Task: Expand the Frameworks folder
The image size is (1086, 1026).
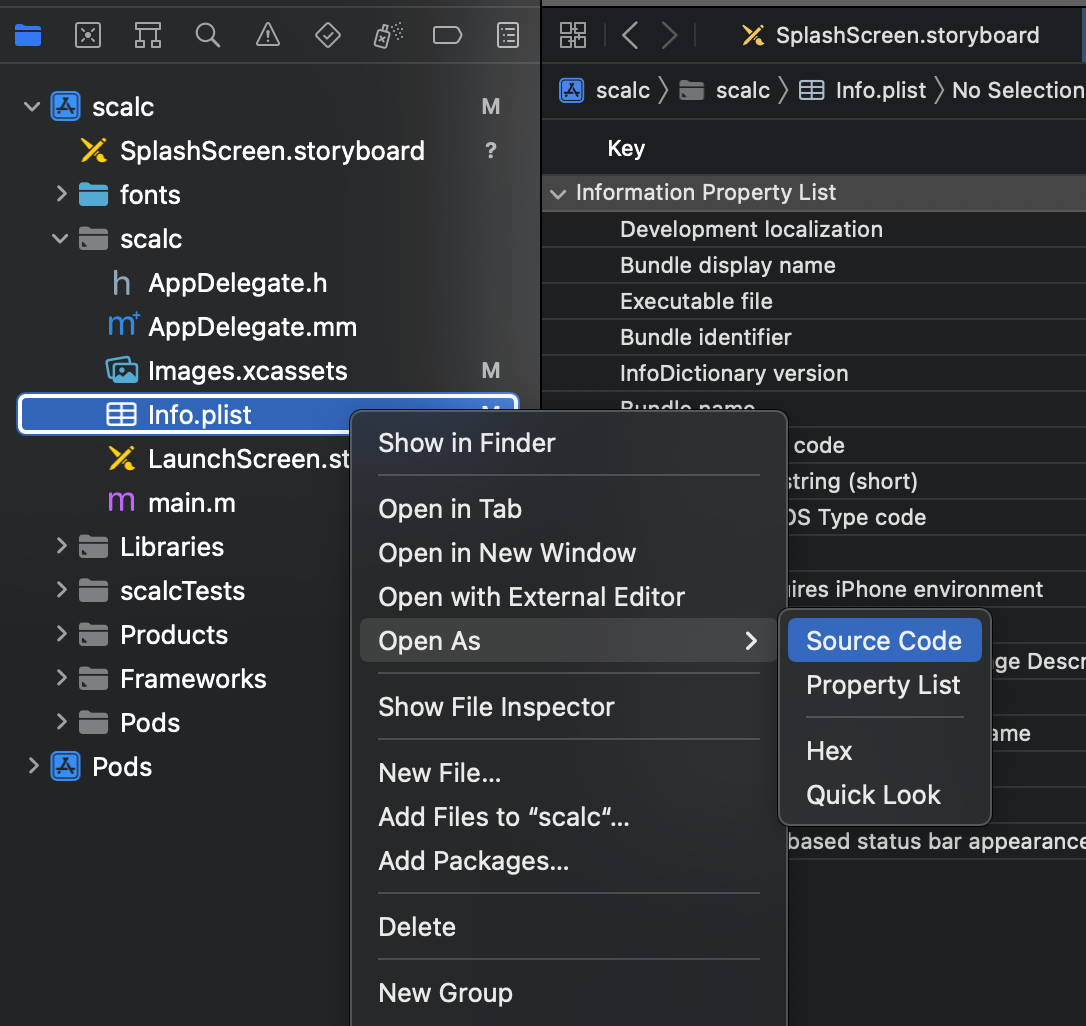Action: pos(62,678)
